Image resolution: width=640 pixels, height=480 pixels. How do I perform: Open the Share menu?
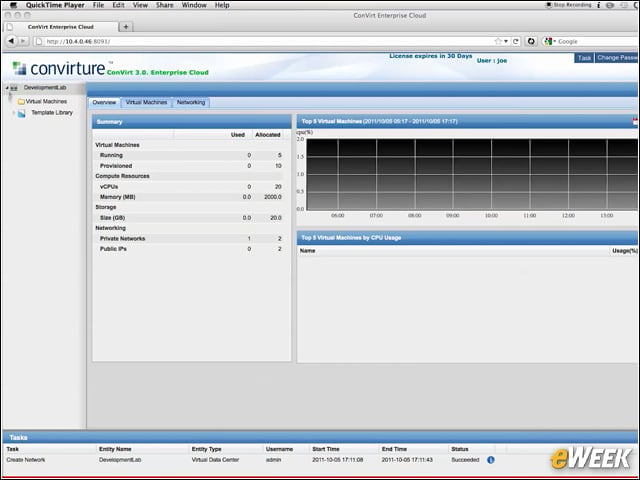tap(164, 5)
